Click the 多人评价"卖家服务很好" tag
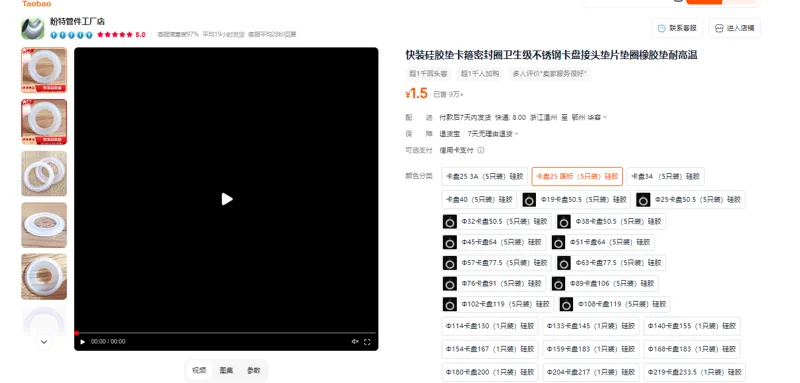 [549, 74]
